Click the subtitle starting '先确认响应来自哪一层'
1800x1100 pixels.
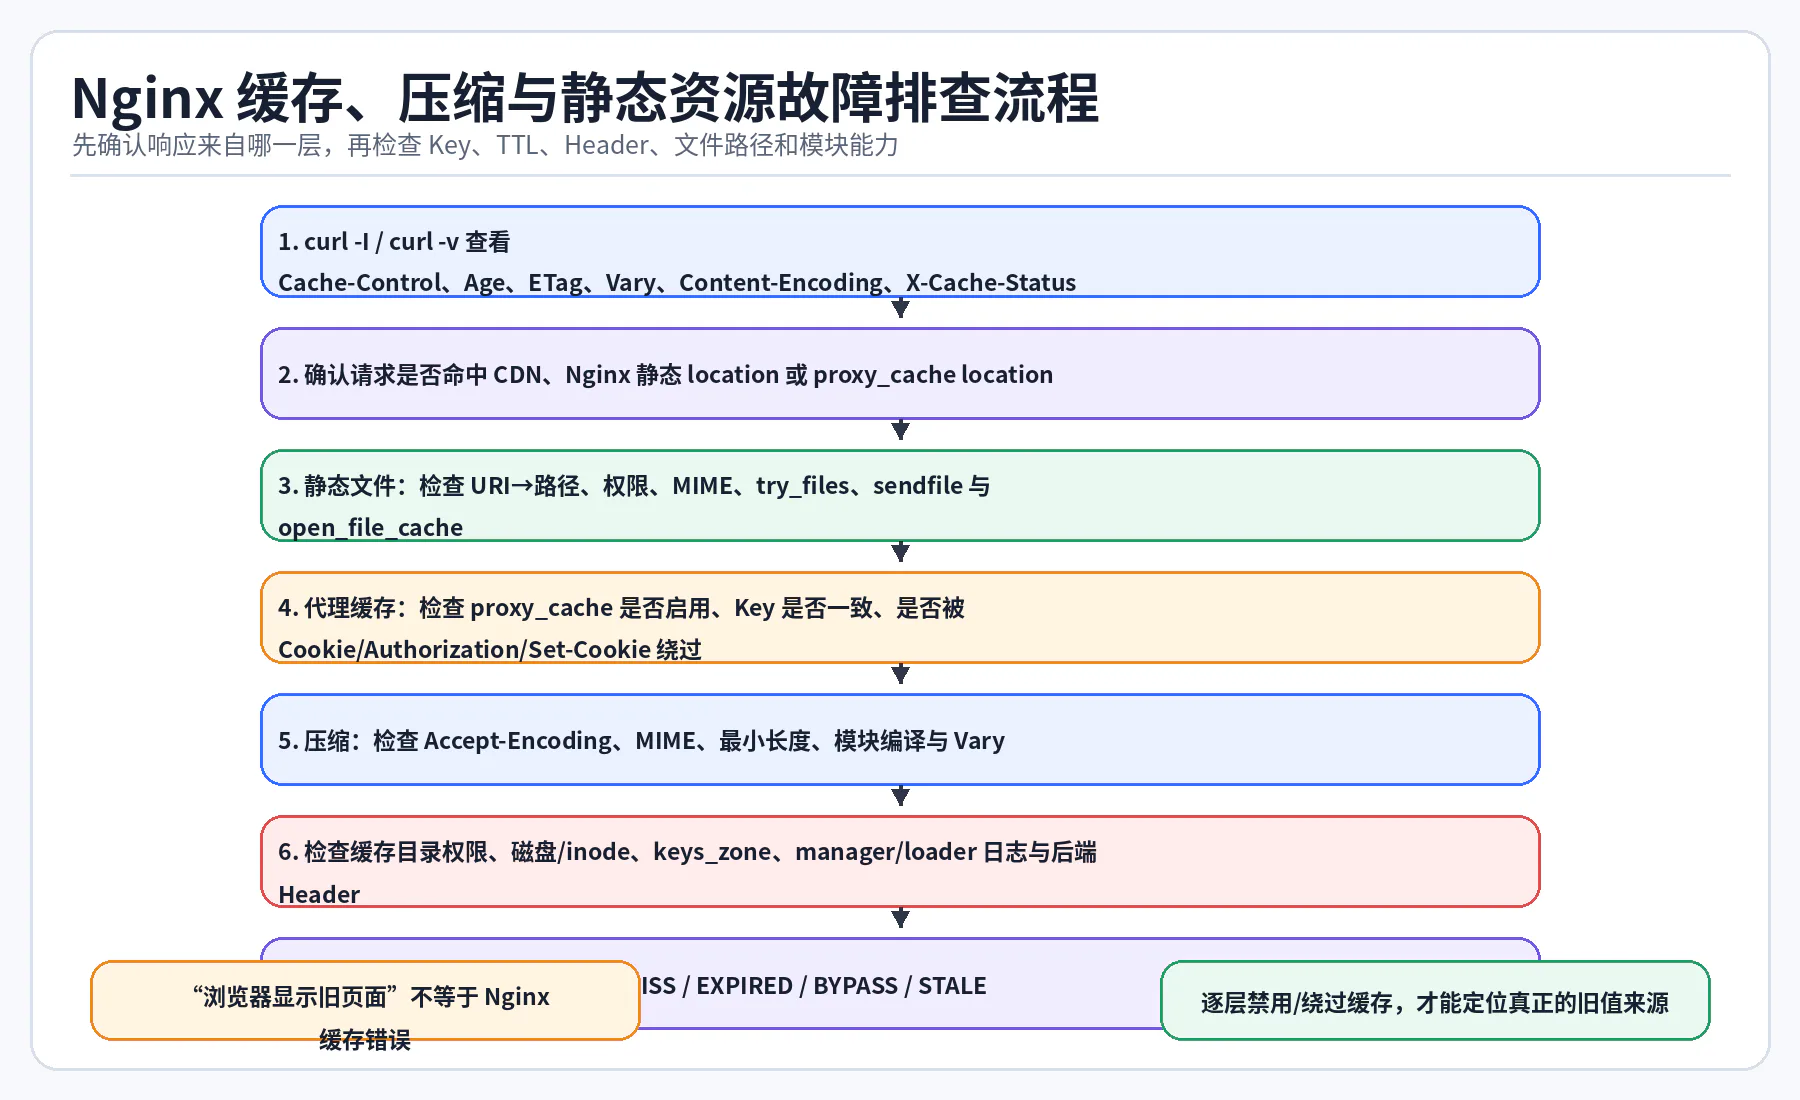pyautogui.click(x=485, y=146)
